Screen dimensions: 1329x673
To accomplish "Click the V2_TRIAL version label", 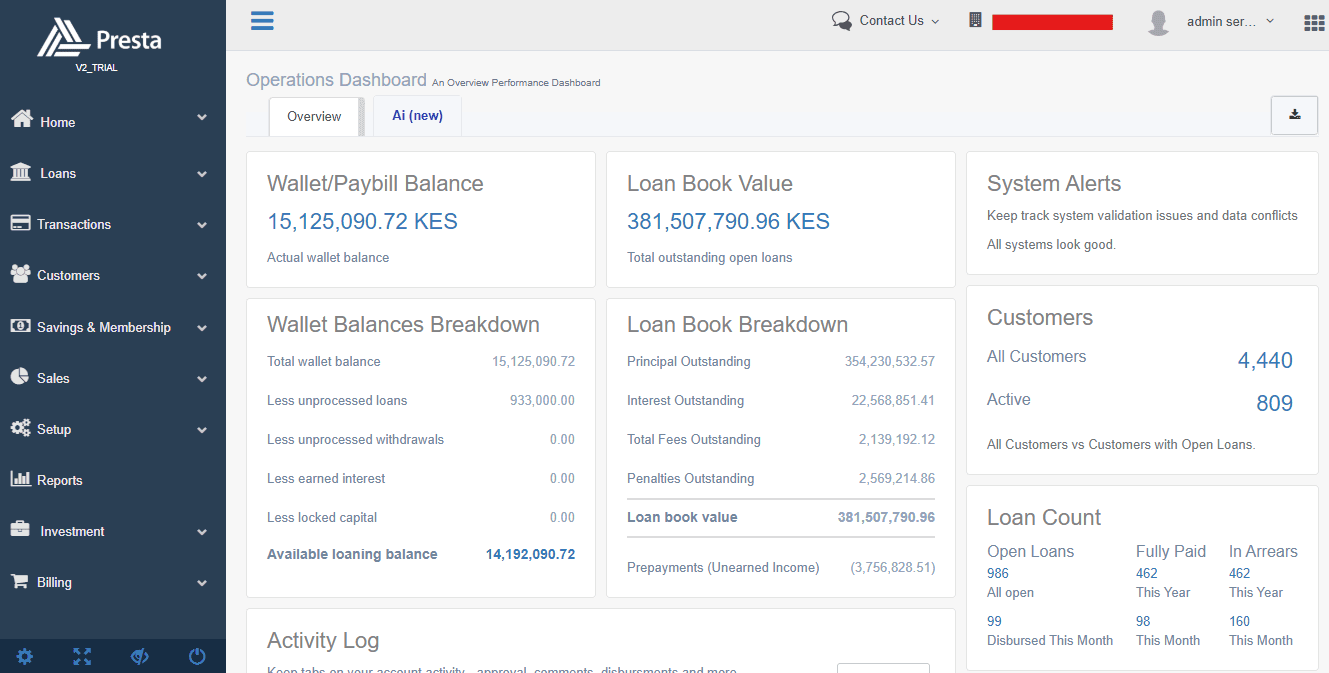I will [x=96, y=68].
